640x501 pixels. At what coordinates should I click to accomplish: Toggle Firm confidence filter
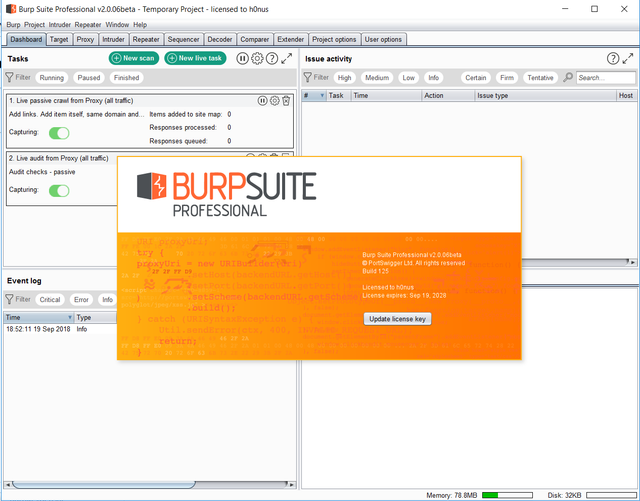[x=507, y=78]
